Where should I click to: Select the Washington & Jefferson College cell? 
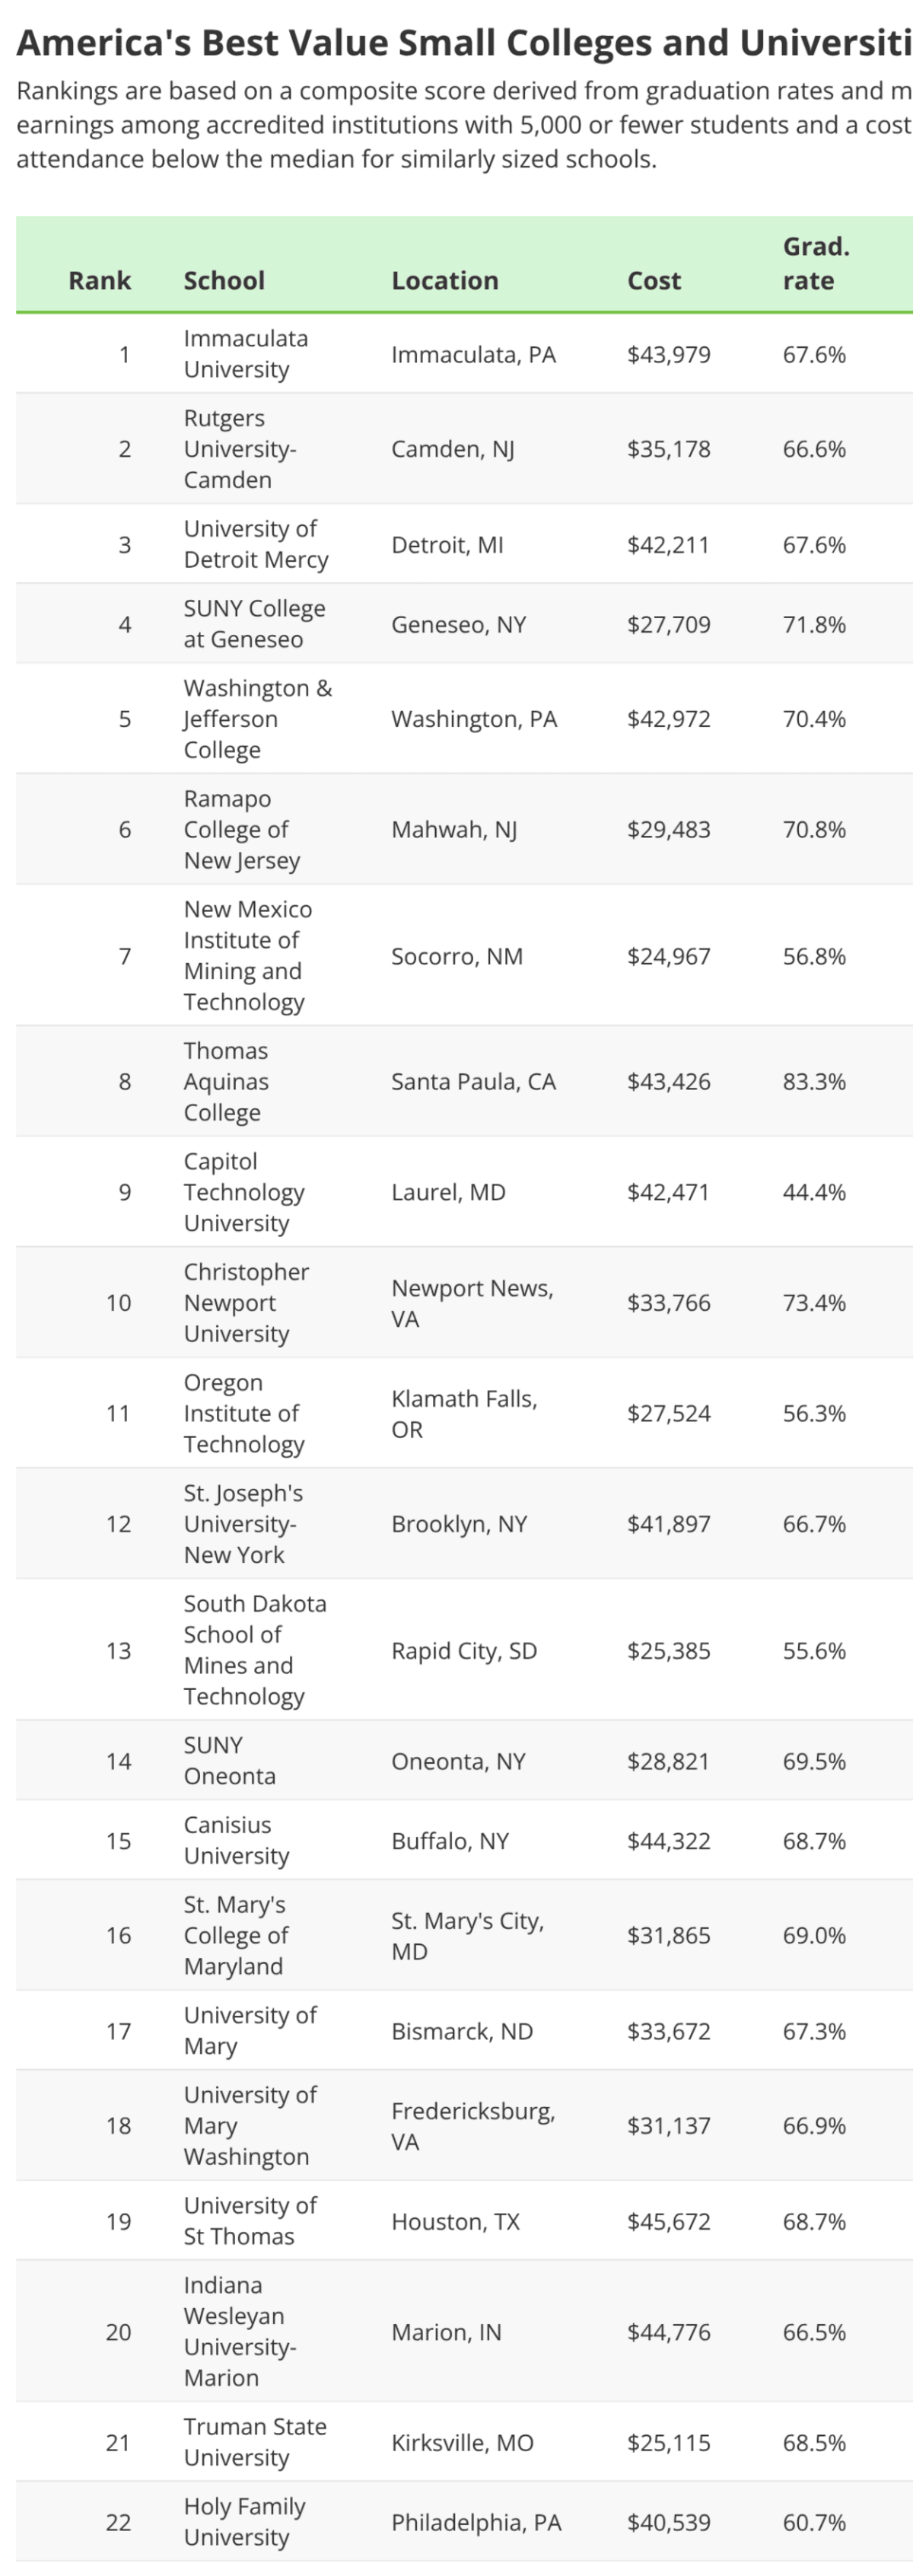258,719
